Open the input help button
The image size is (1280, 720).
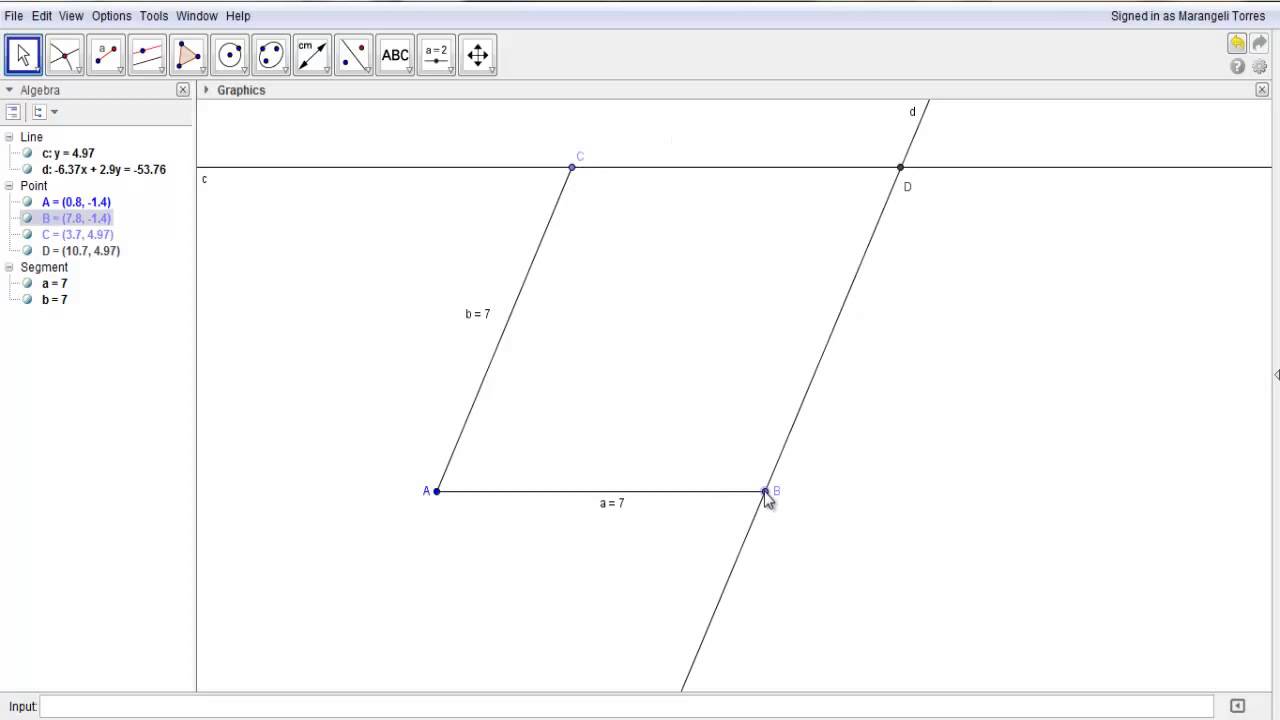tap(1237, 706)
